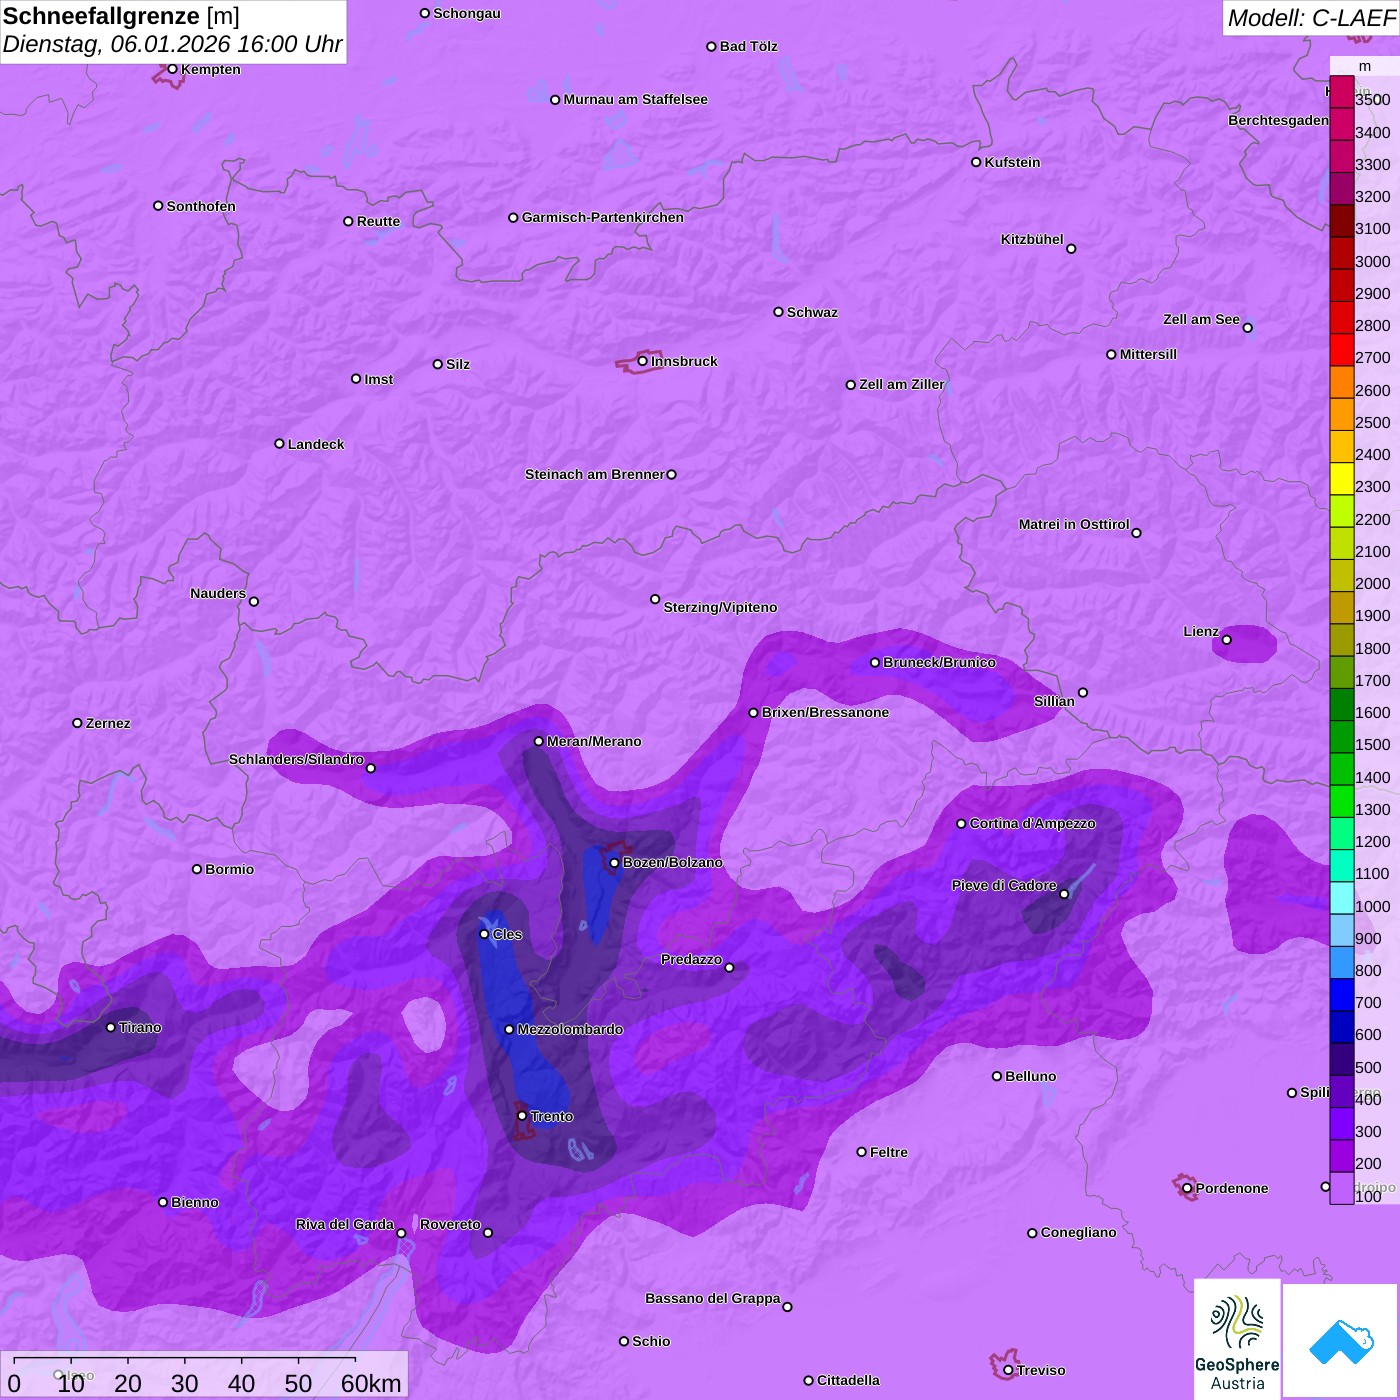Click the date Dienstag, 06.01.2026 16:00 Uhr
This screenshot has height=1400, width=1400.
point(172,45)
